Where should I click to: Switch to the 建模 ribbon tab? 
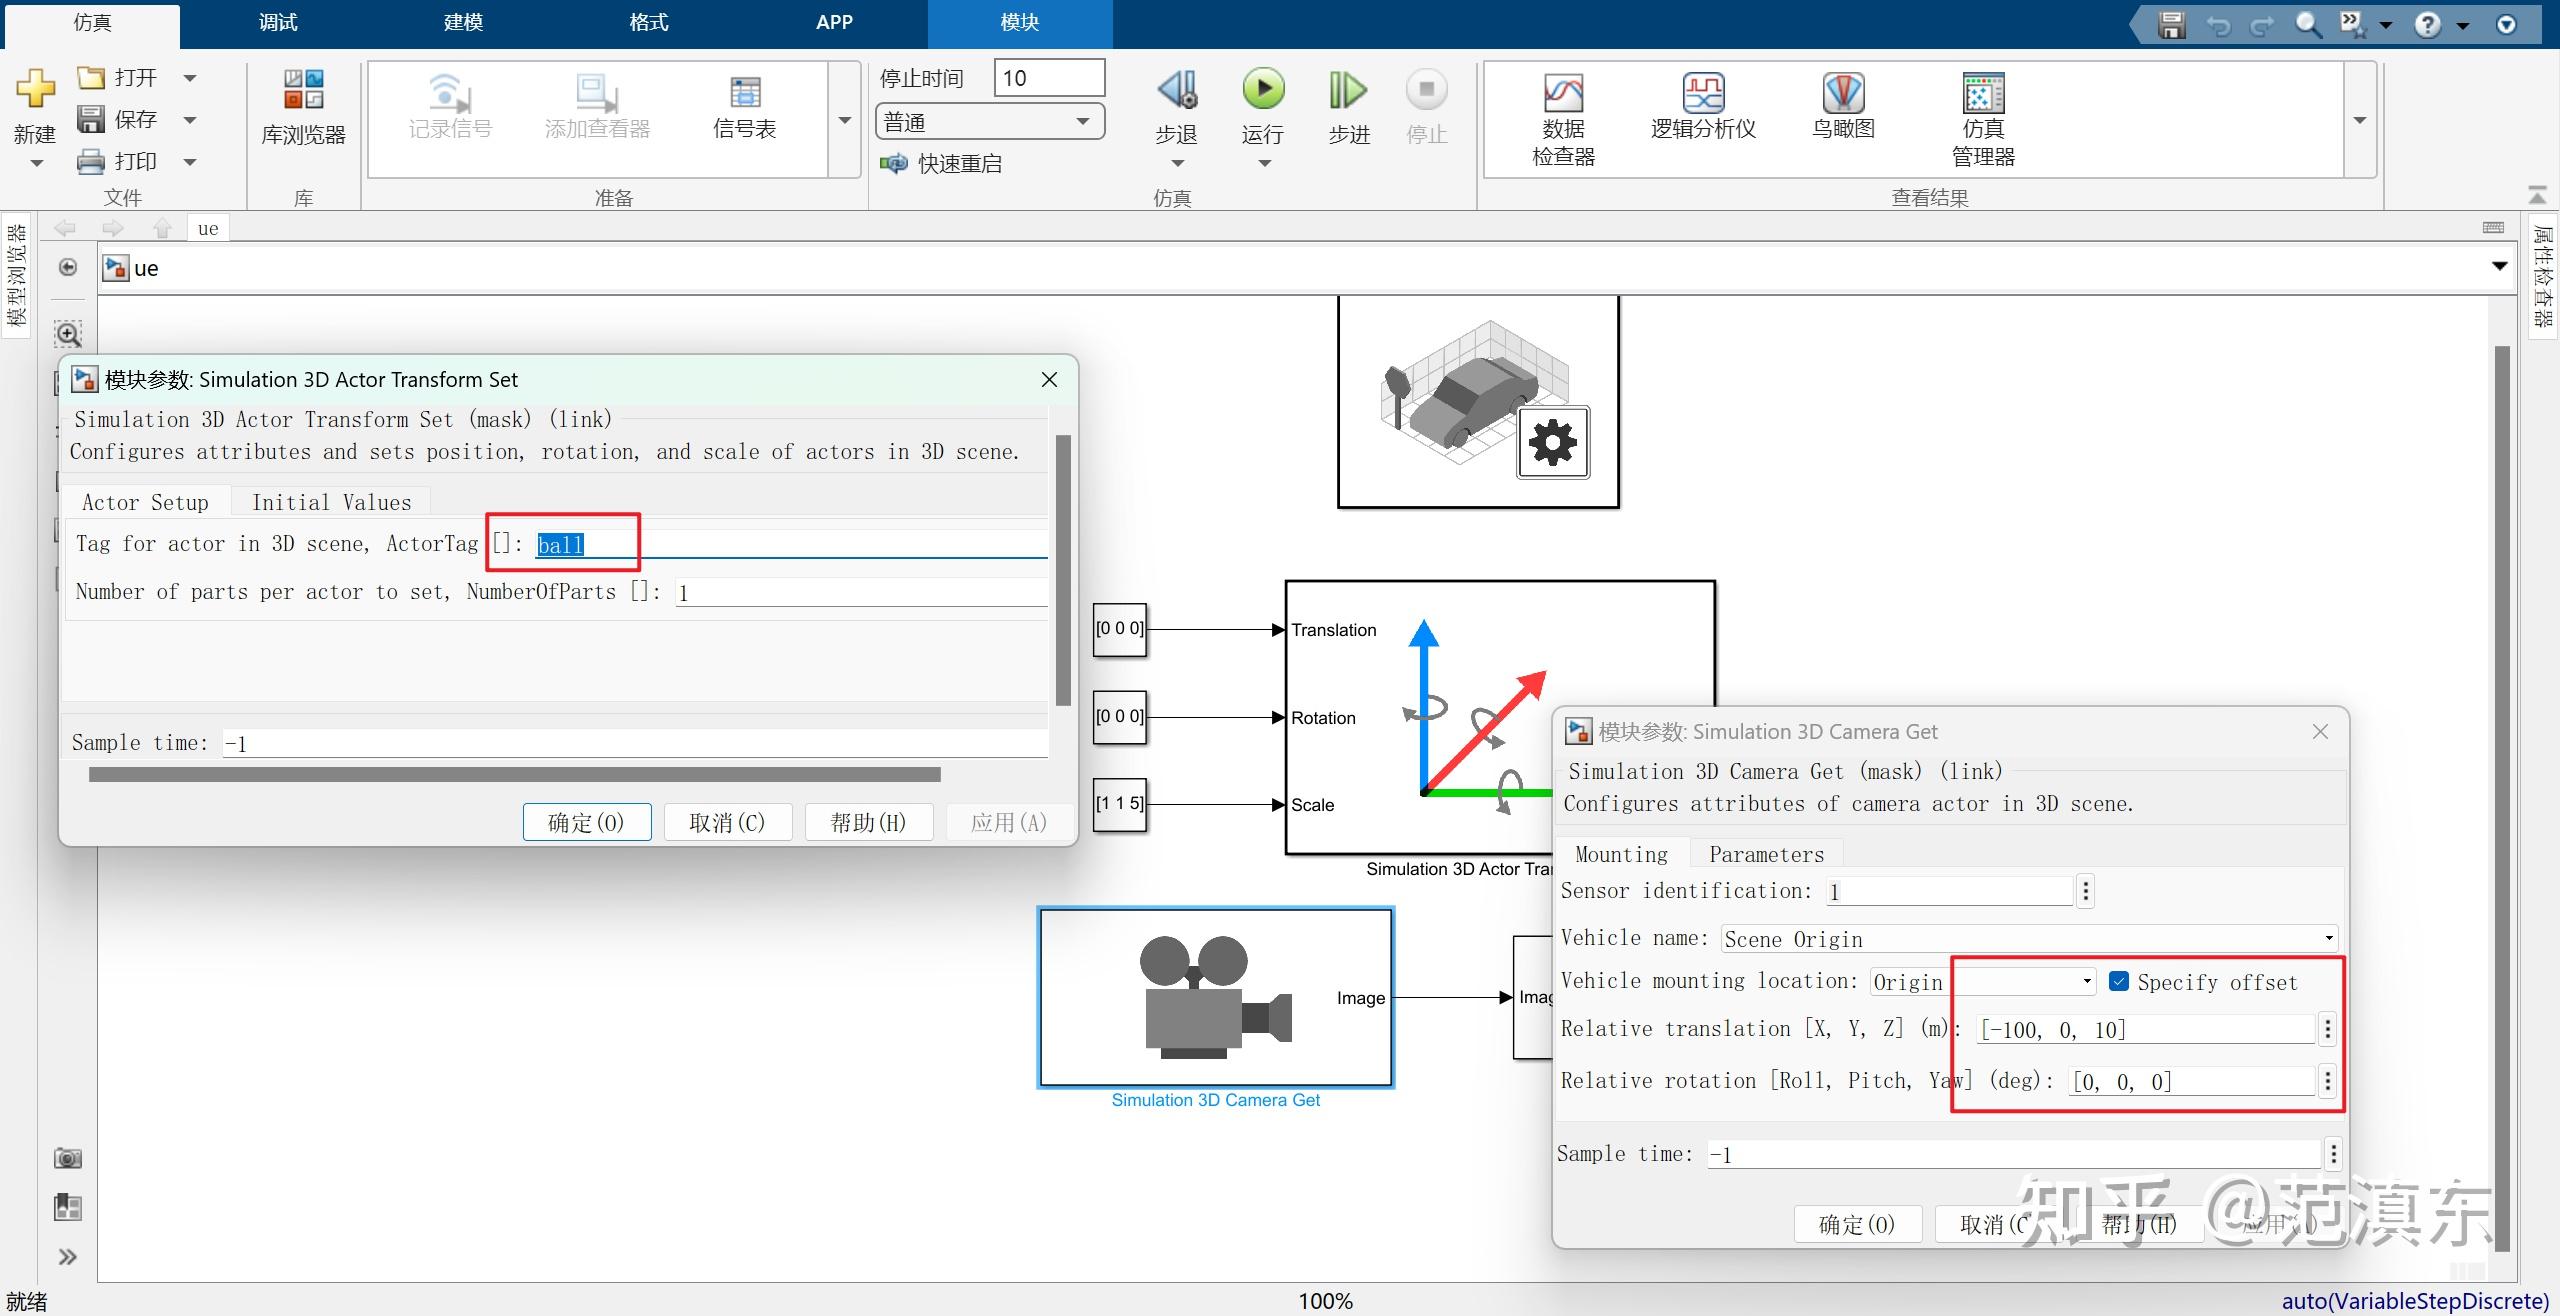(462, 22)
